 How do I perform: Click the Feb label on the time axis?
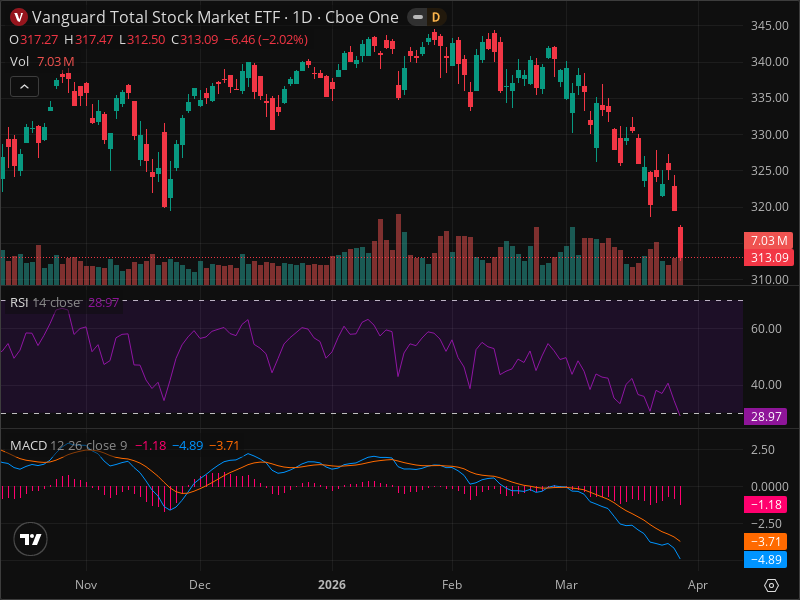click(x=452, y=585)
